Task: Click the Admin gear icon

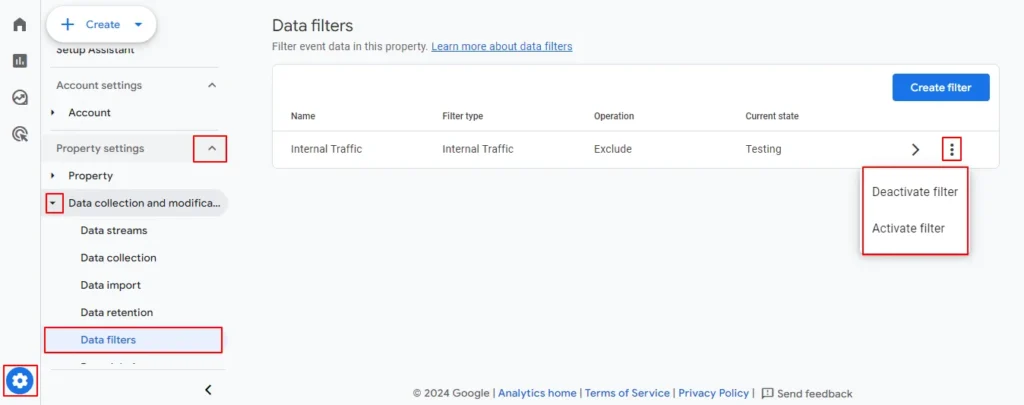Action: 20,380
